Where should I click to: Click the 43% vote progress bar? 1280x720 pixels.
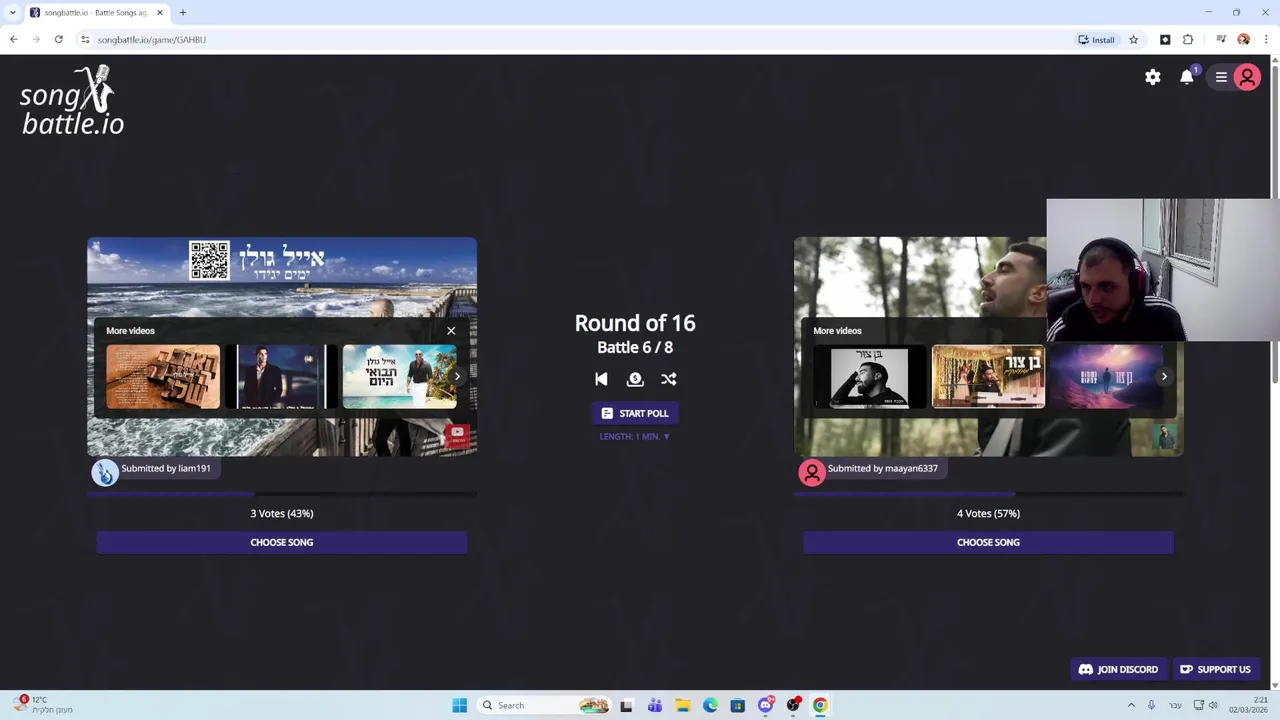click(x=282, y=494)
